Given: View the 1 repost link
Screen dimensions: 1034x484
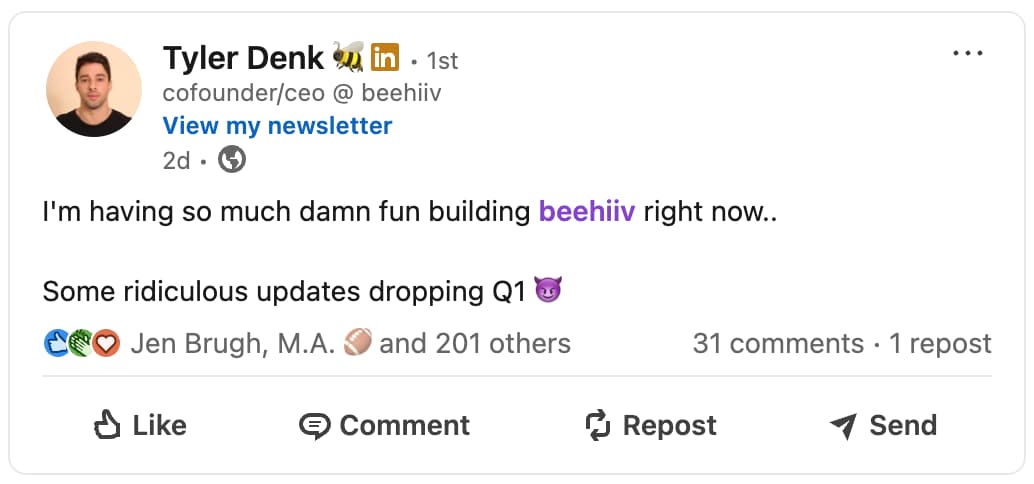Looking at the screenshot, I should pos(940,344).
